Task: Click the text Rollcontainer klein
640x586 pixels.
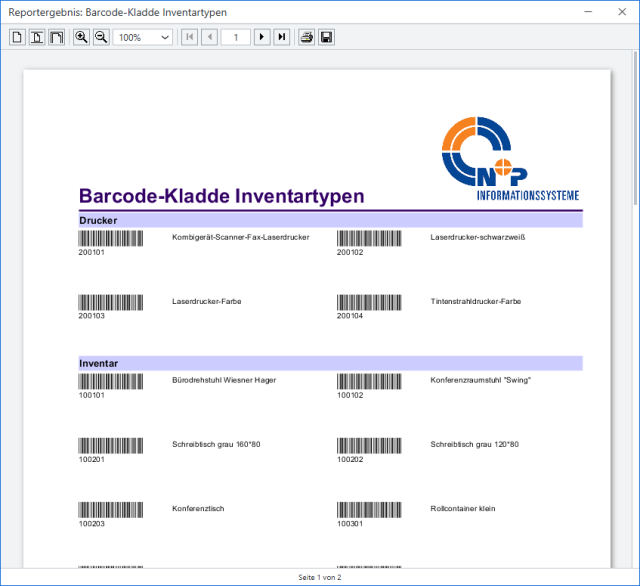Action: tap(463, 508)
